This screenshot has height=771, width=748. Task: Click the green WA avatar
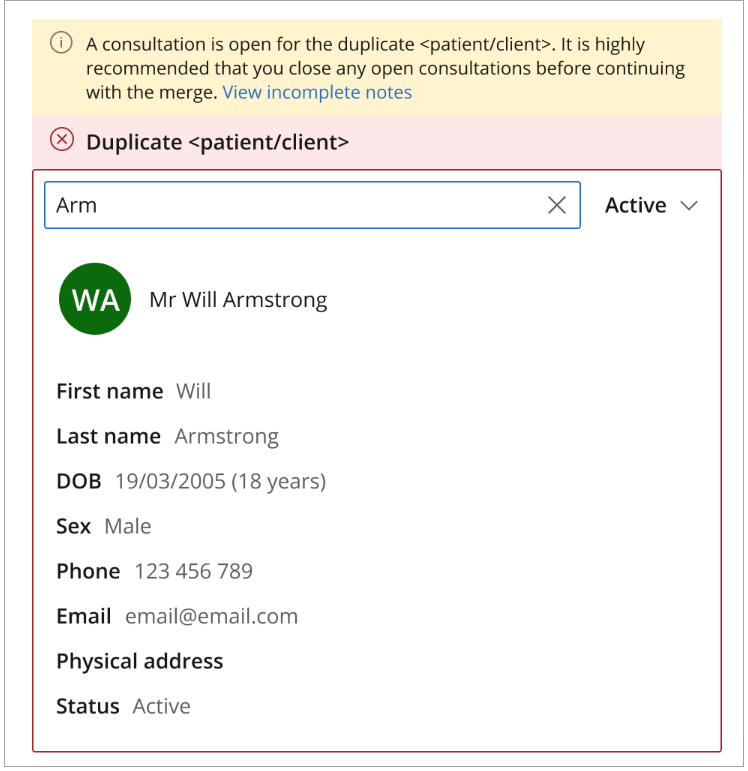(x=95, y=299)
